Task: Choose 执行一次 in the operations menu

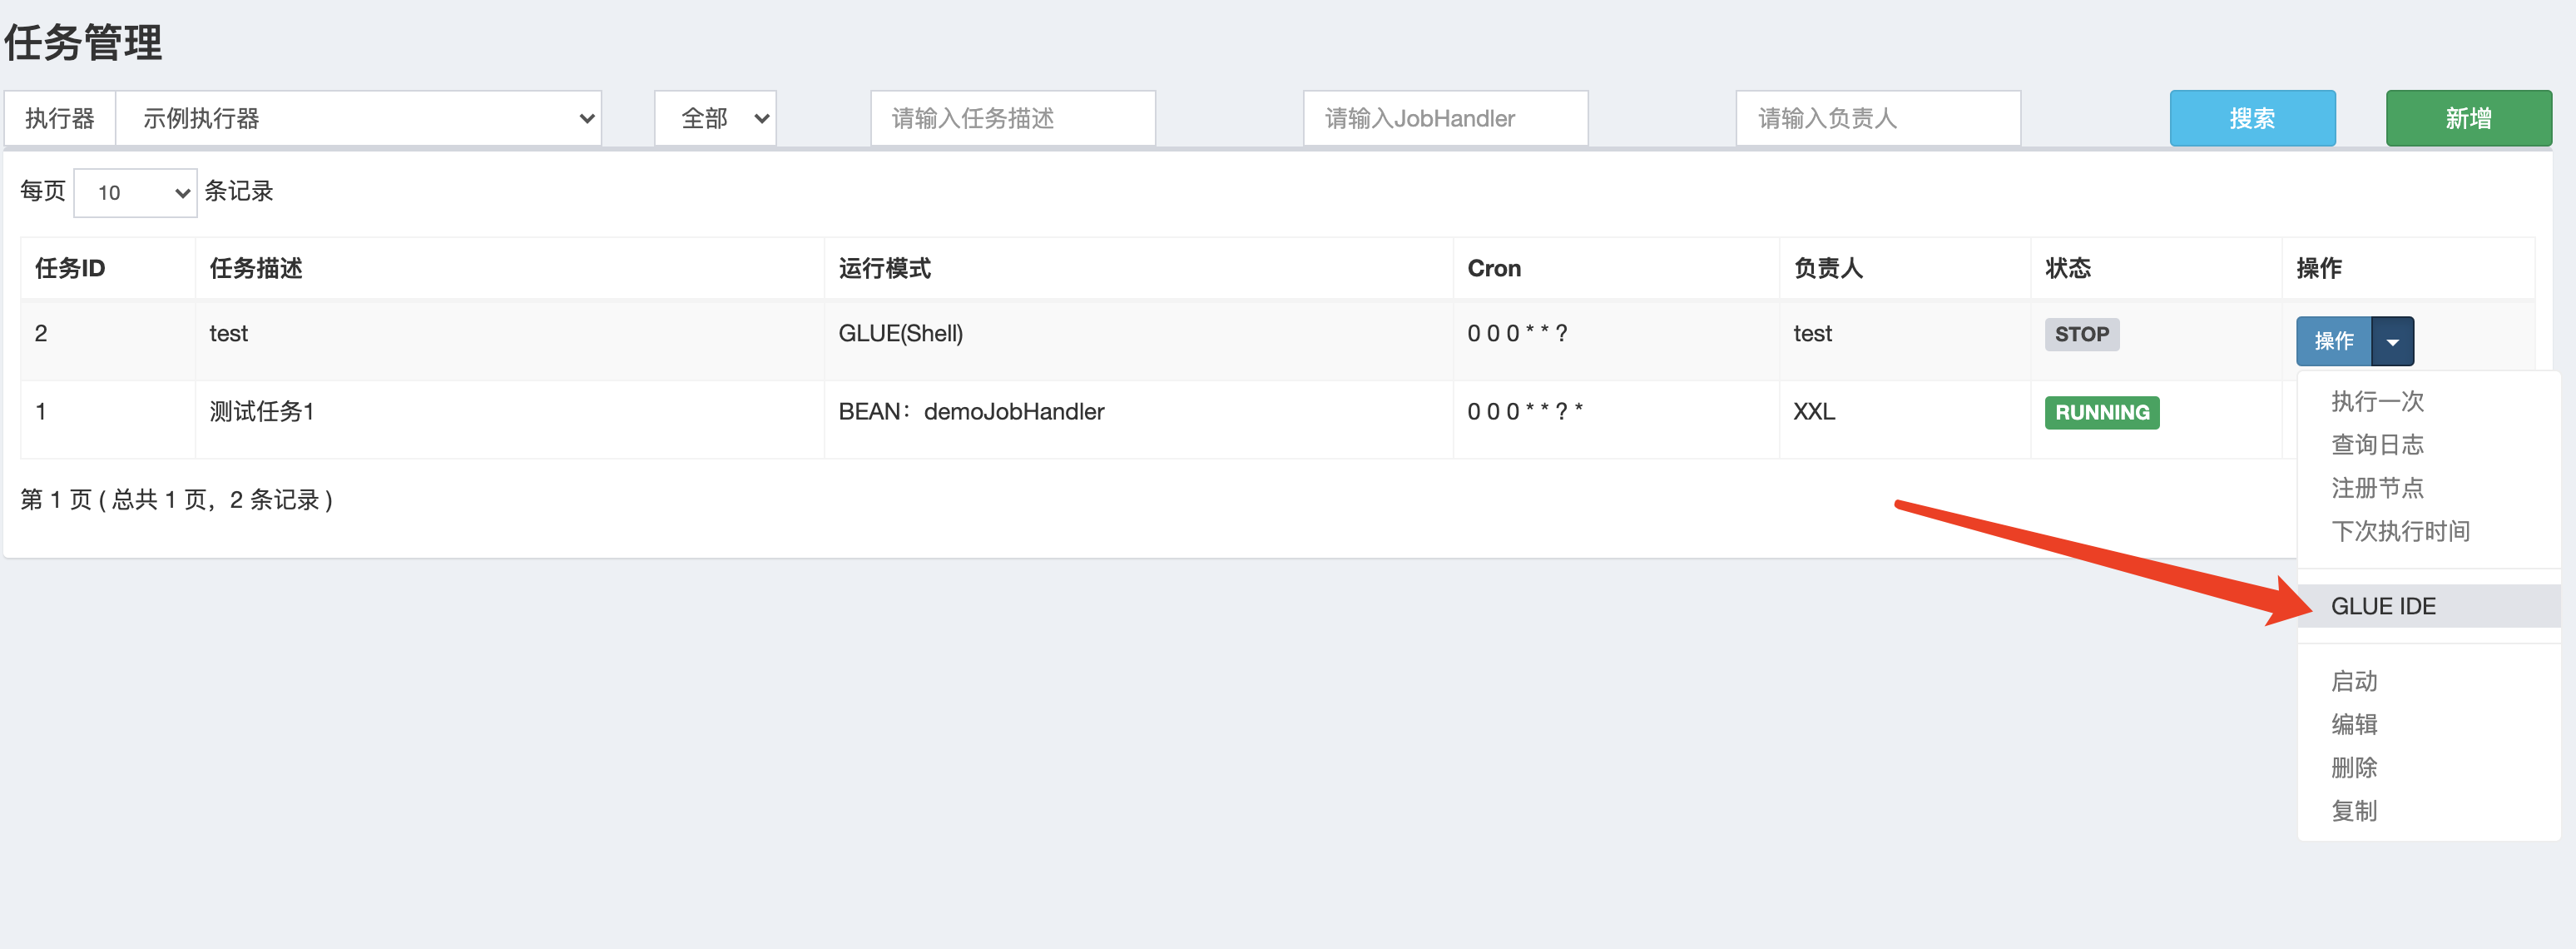Action: pos(2377,401)
